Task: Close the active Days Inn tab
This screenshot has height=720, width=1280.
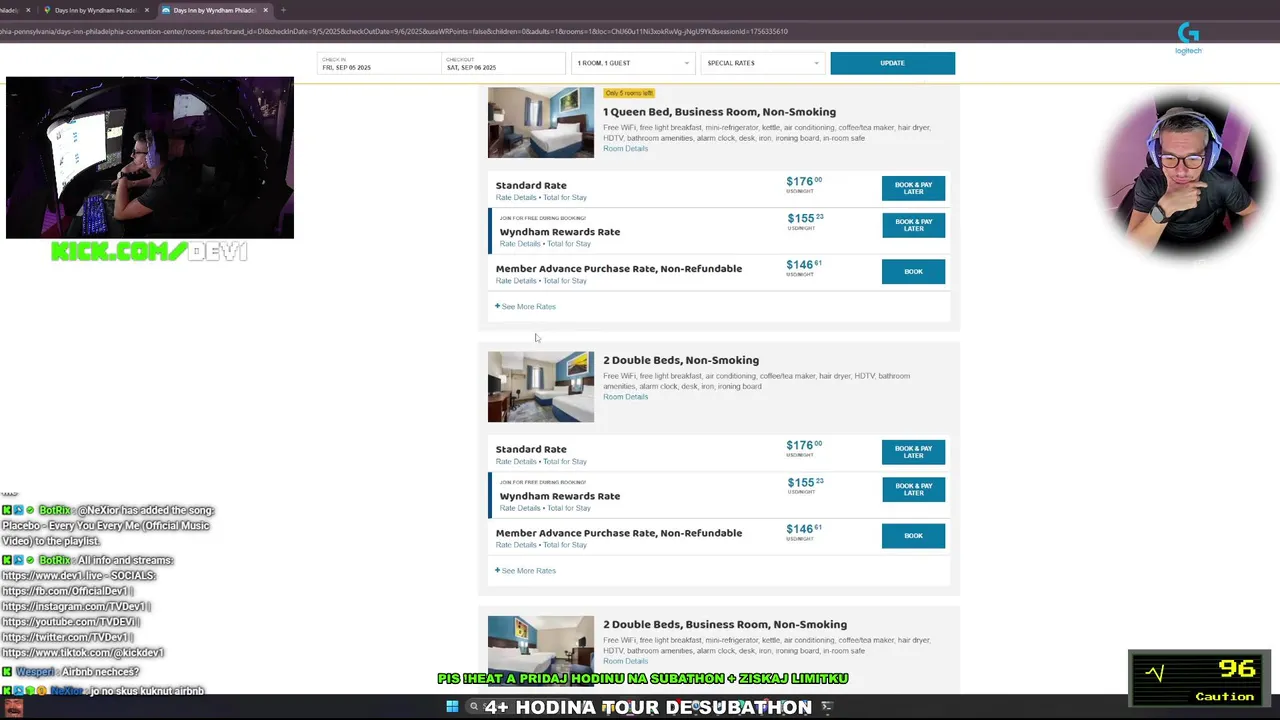Action: (265, 10)
